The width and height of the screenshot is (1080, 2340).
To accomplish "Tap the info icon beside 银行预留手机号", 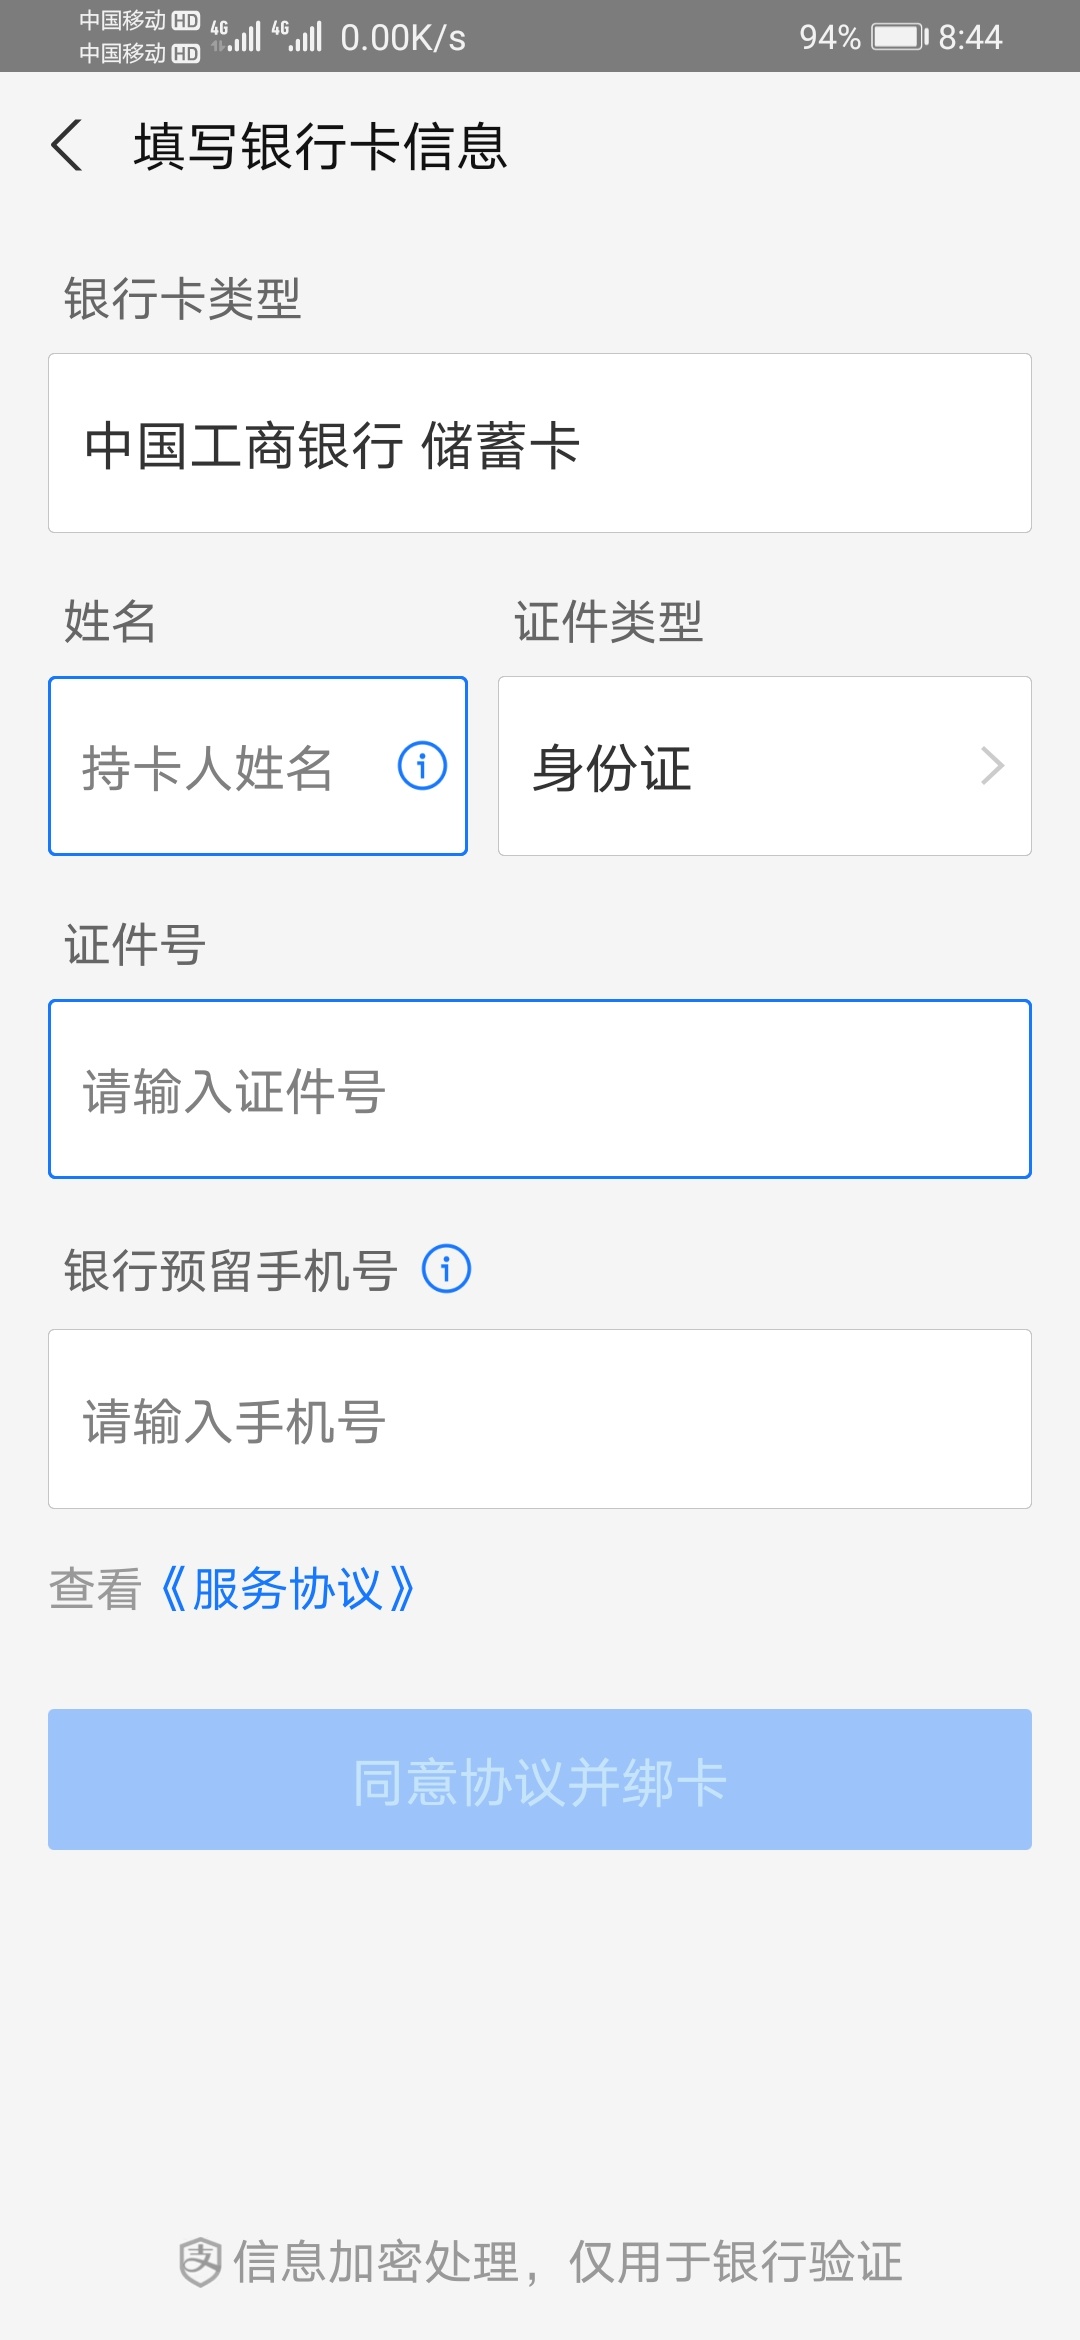I will pos(446,1269).
